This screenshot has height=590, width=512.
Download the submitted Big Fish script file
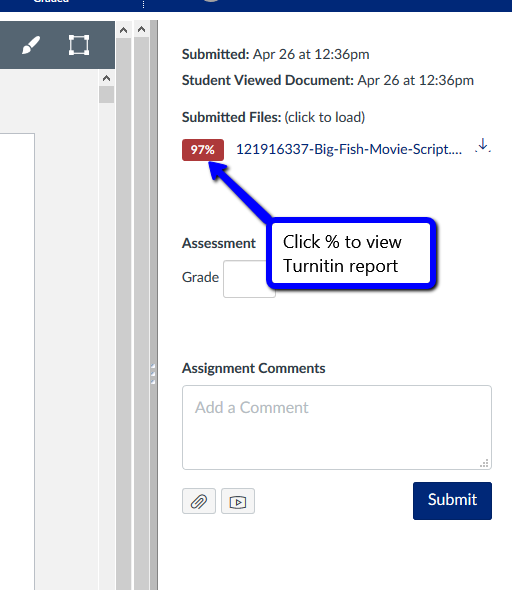483,146
